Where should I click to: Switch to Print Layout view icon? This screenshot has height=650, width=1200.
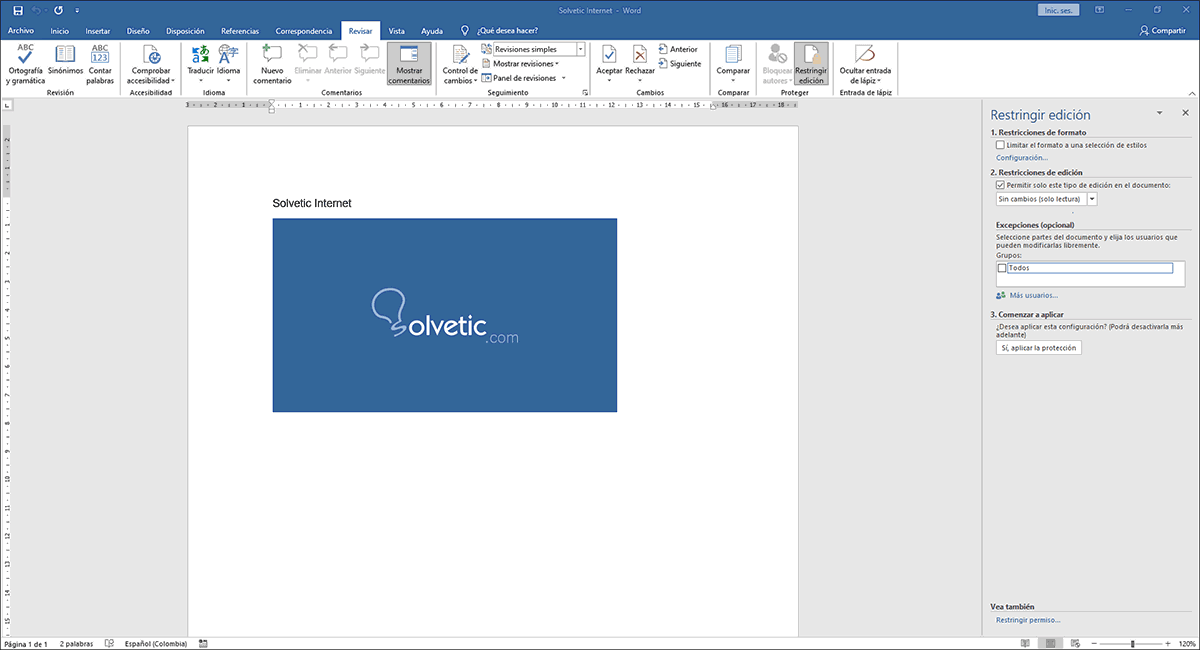click(1049, 643)
